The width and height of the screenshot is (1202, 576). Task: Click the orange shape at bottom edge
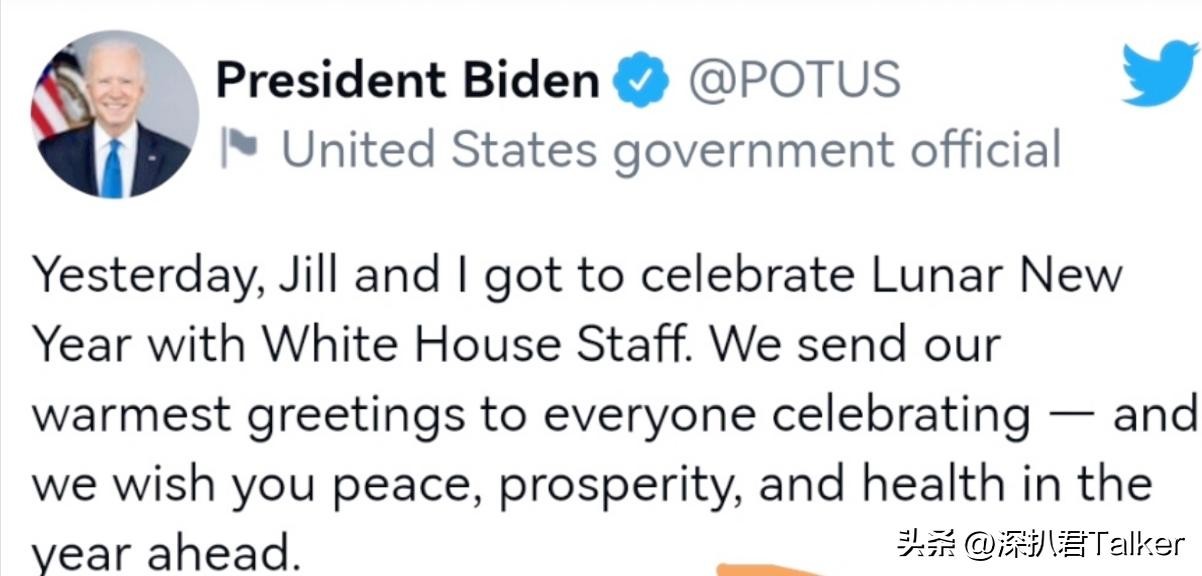[x=770, y=569]
